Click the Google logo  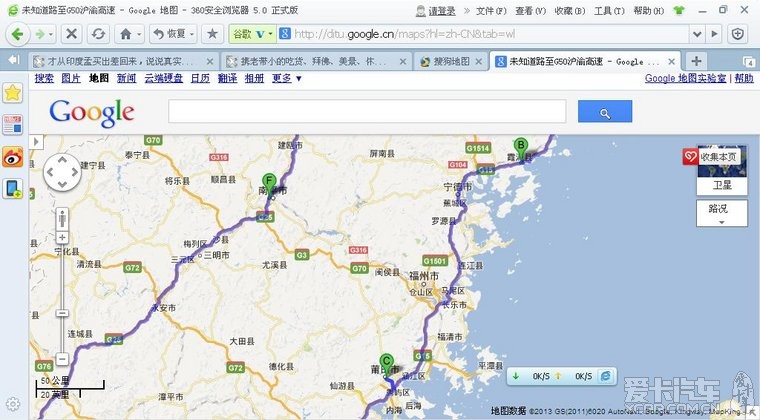[x=92, y=113]
